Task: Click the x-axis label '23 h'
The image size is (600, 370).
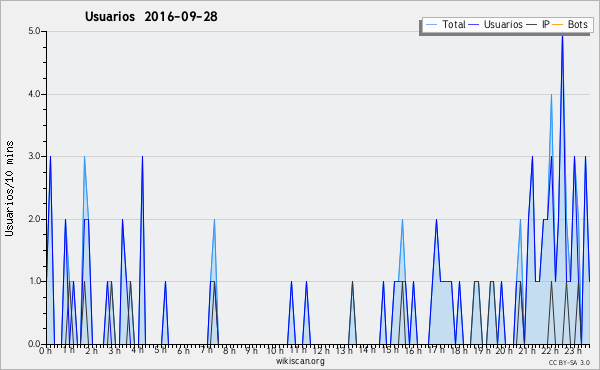Action: click(573, 350)
